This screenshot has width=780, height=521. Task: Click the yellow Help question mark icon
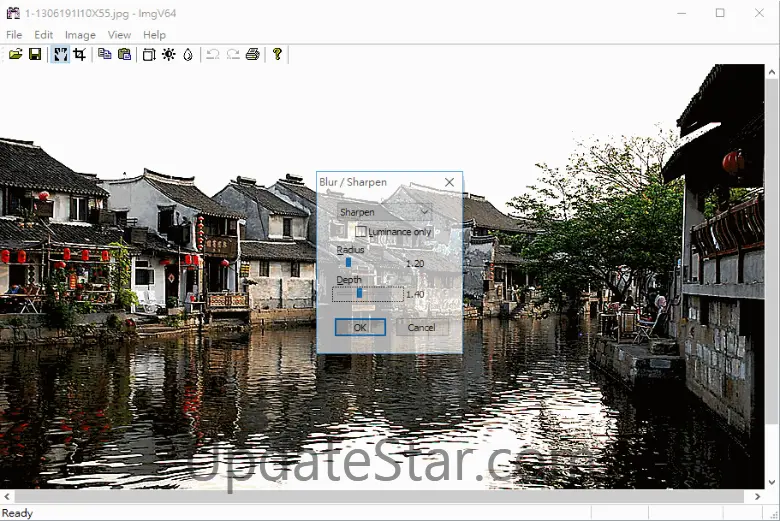pyautogui.click(x=277, y=54)
